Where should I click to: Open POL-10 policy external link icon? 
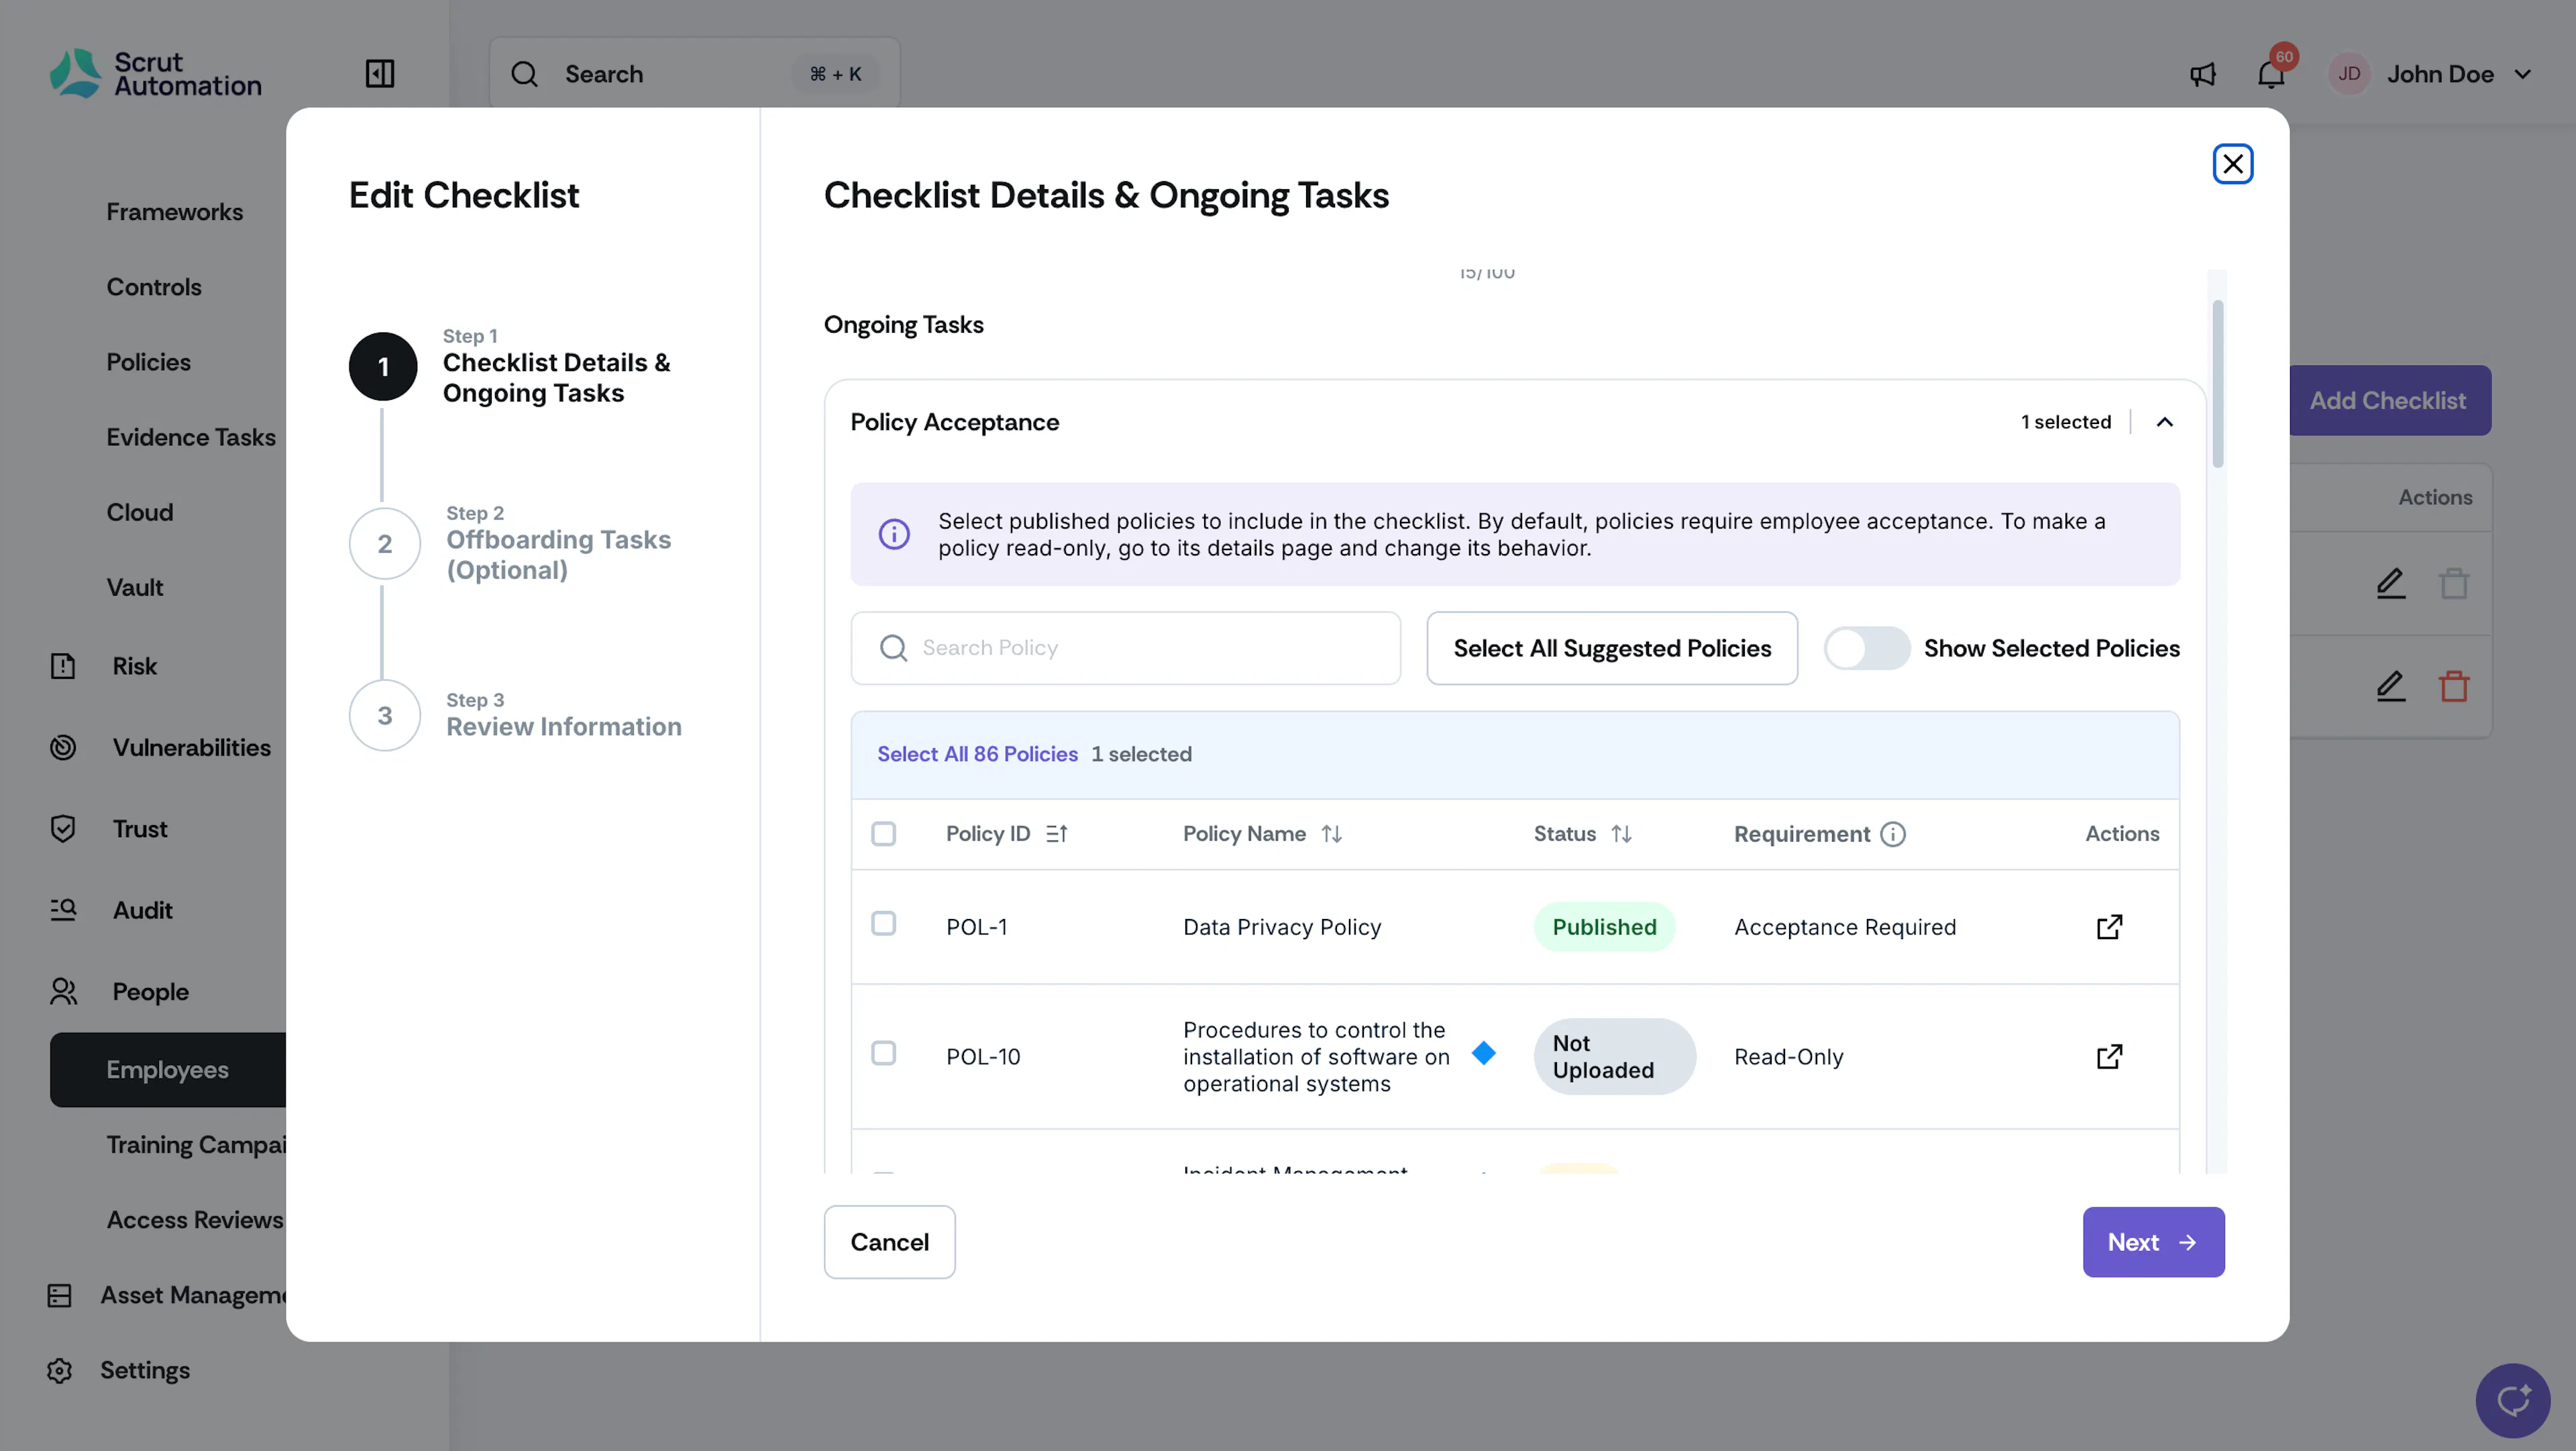(x=2109, y=1057)
